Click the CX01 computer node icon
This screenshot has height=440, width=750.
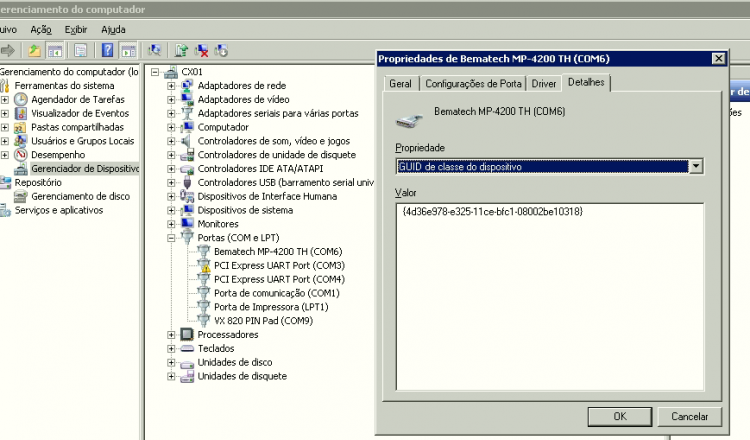pos(171,72)
